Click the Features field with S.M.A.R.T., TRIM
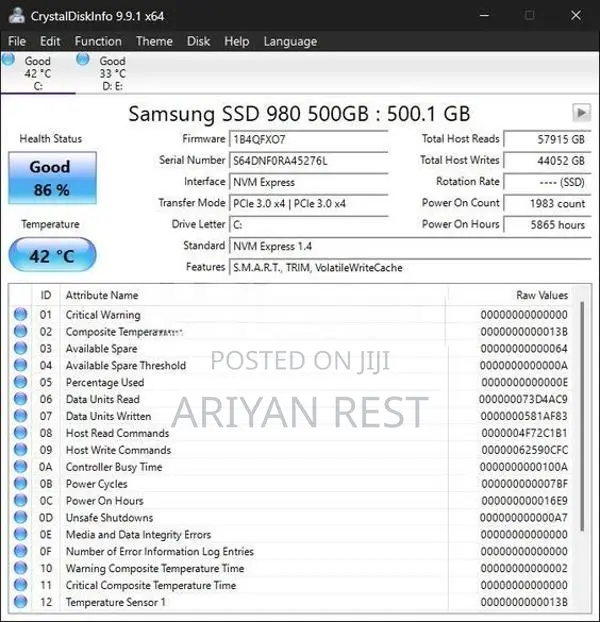Image resolution: width=600 pixels, height=622 pixels. [410, 268]
